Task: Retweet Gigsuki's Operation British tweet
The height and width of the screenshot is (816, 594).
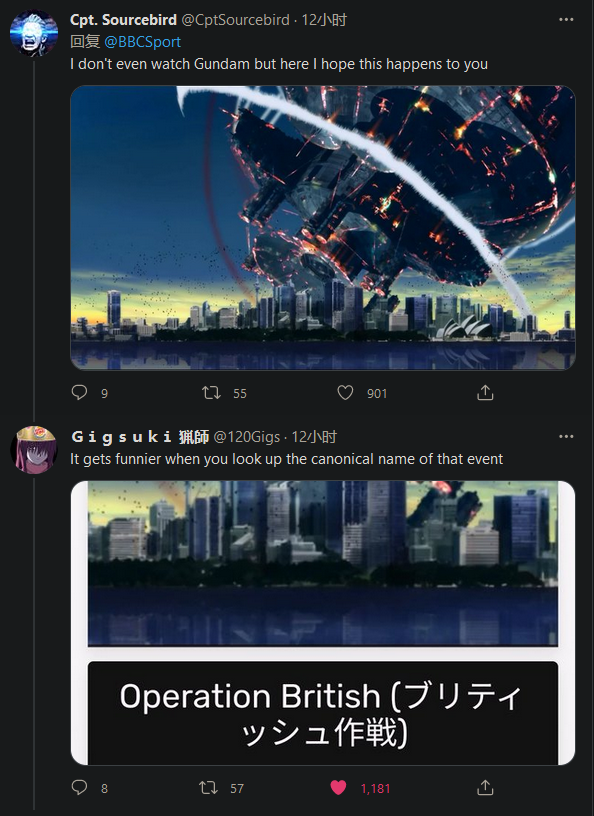Action: 209,787
